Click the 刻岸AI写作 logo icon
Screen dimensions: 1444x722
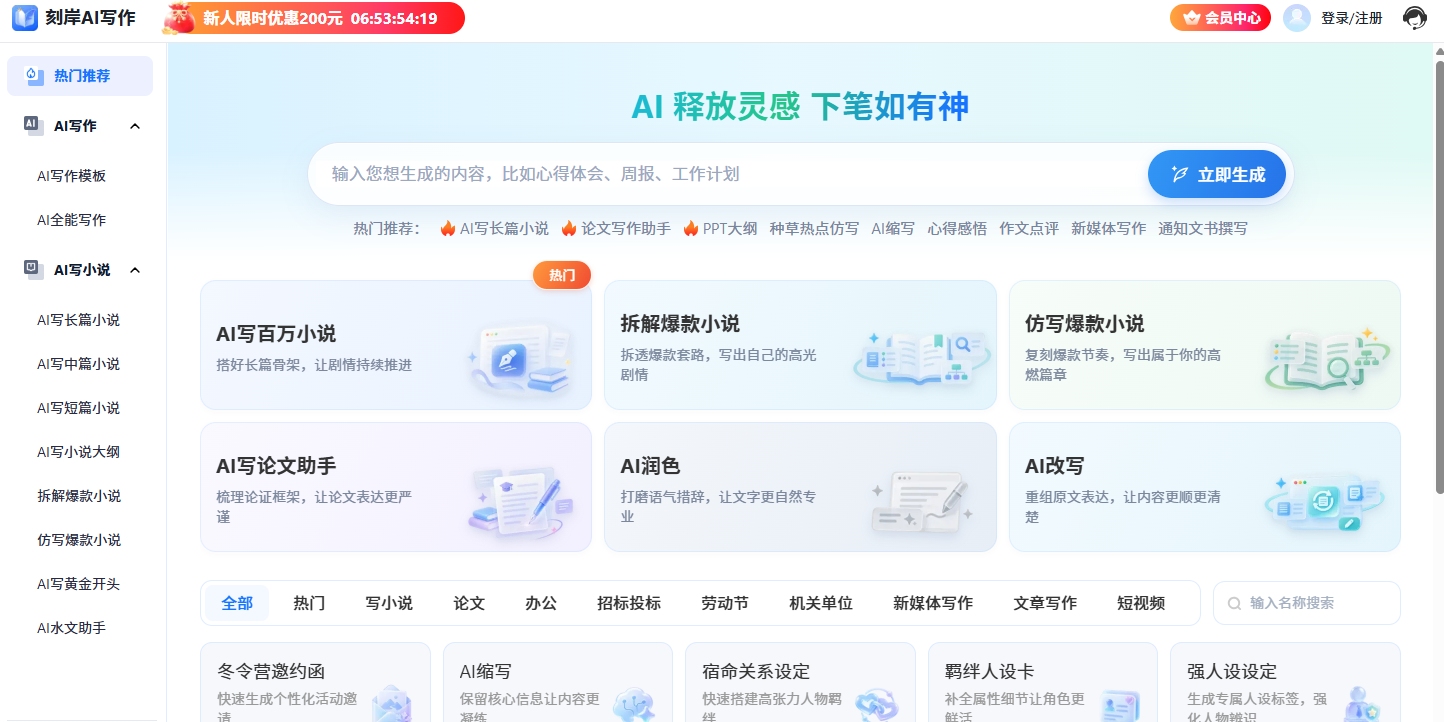pyautogui.click(x=25, y=17)
